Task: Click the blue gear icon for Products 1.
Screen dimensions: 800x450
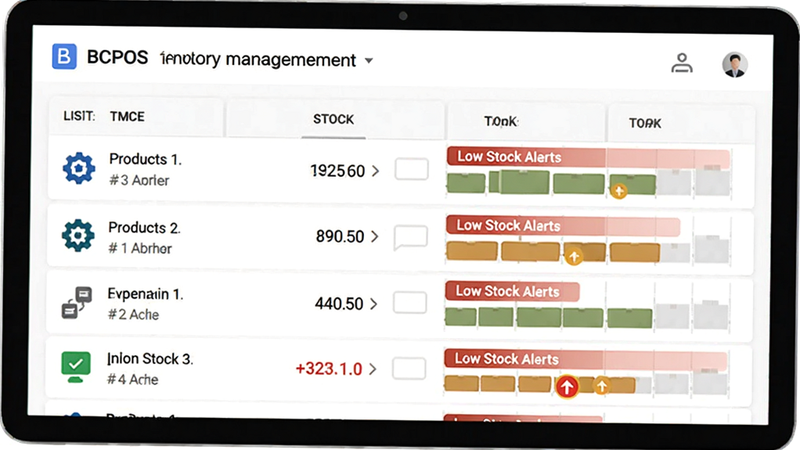Action: click(x=79, y=168)
